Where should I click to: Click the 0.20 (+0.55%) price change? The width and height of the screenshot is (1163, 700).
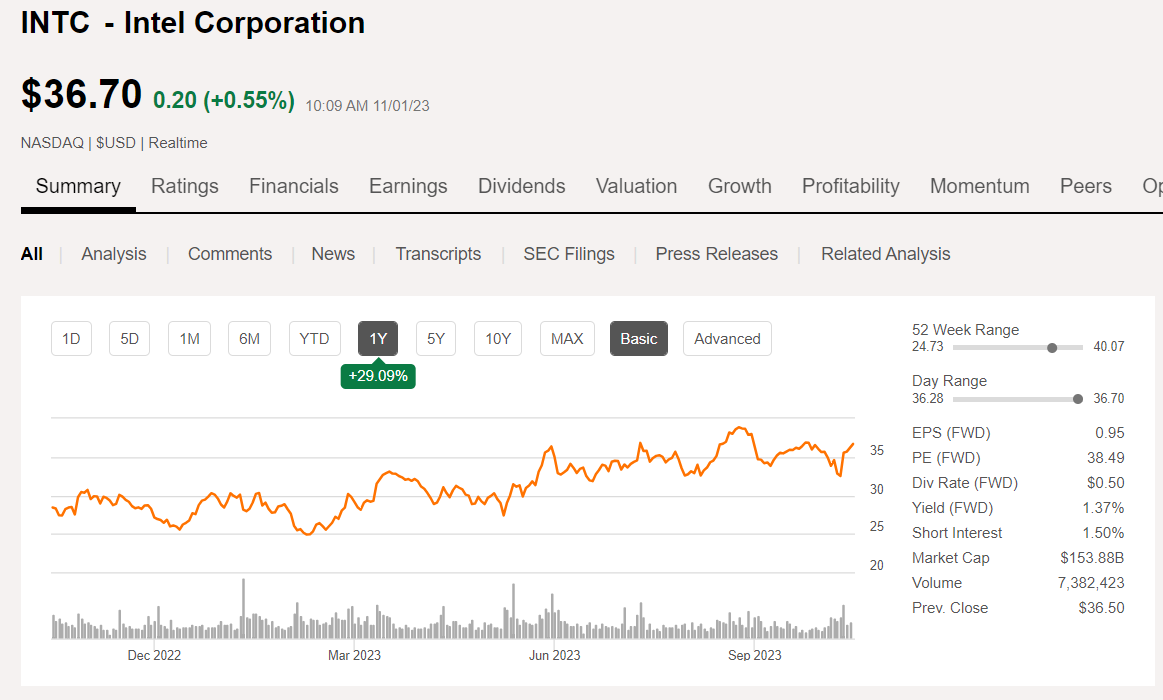(224, 100)
